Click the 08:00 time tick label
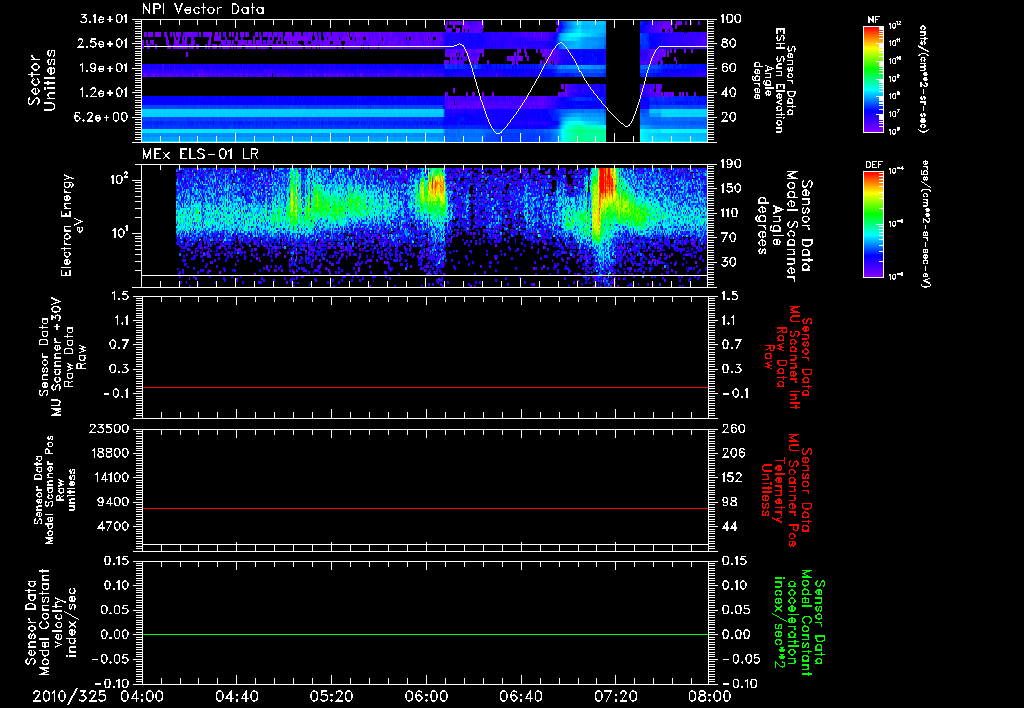This screenshot has width=1024, height=708. [x=709, y=696]
